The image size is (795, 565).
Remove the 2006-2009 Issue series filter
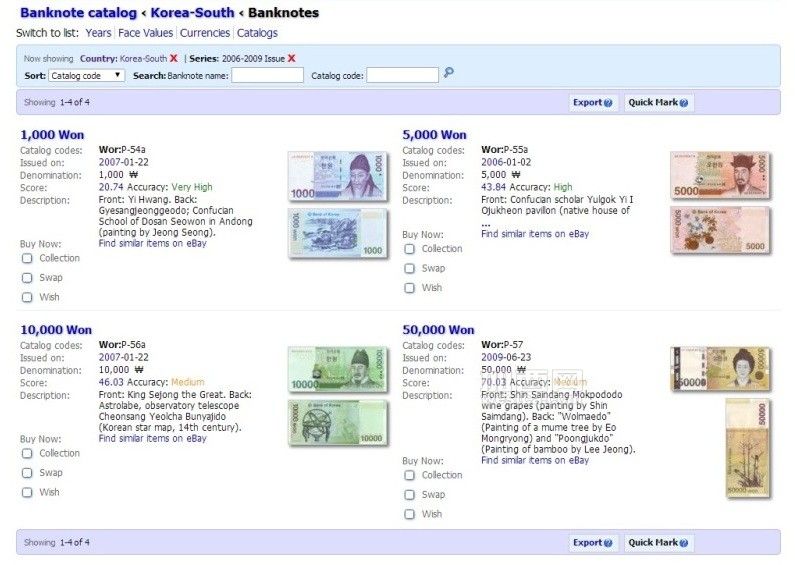[291, 59]
